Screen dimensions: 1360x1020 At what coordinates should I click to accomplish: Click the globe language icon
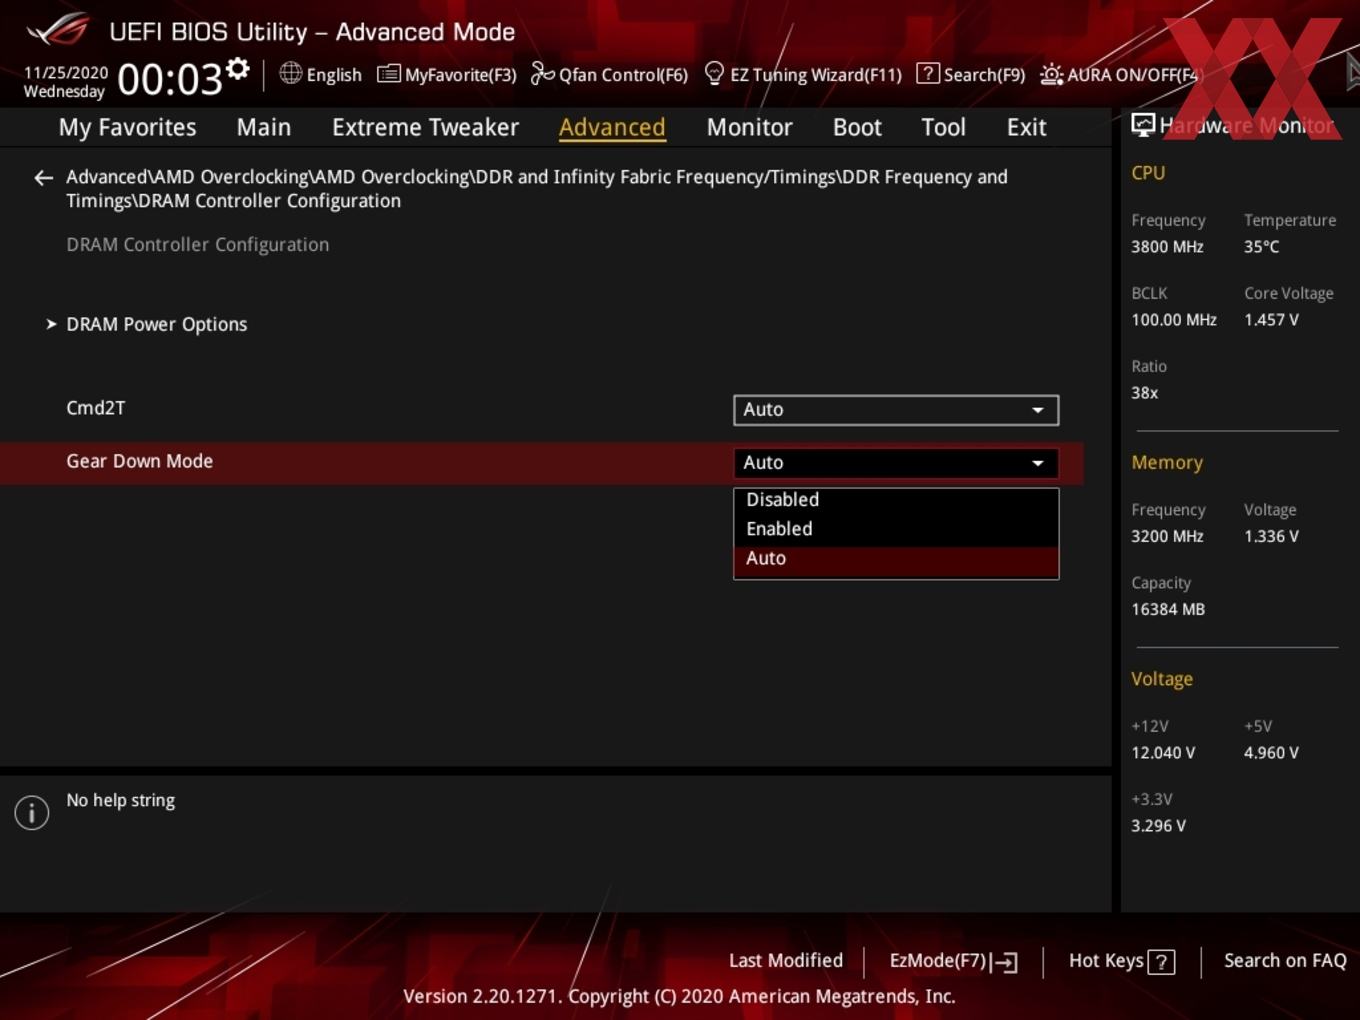tap(290, 73)
